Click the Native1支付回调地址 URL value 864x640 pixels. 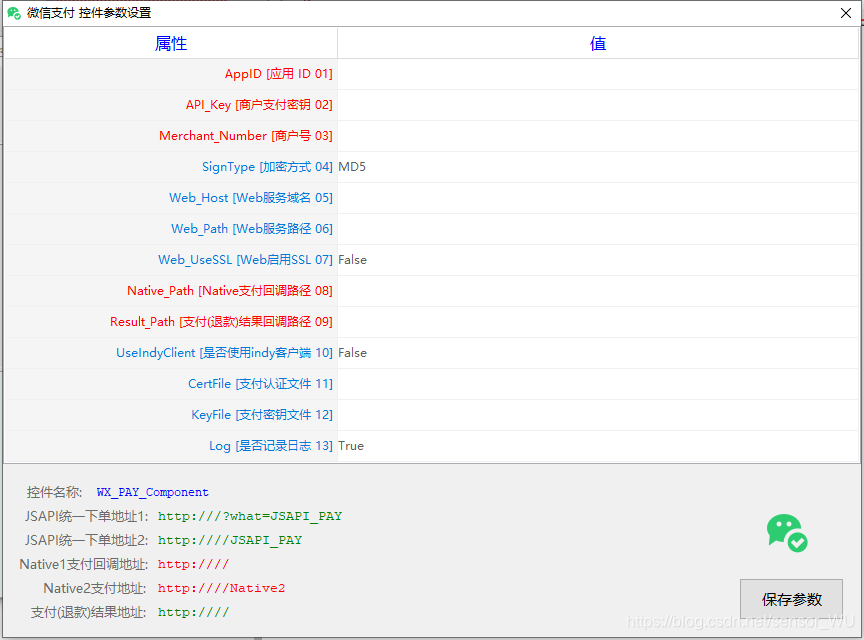point(193,564)
